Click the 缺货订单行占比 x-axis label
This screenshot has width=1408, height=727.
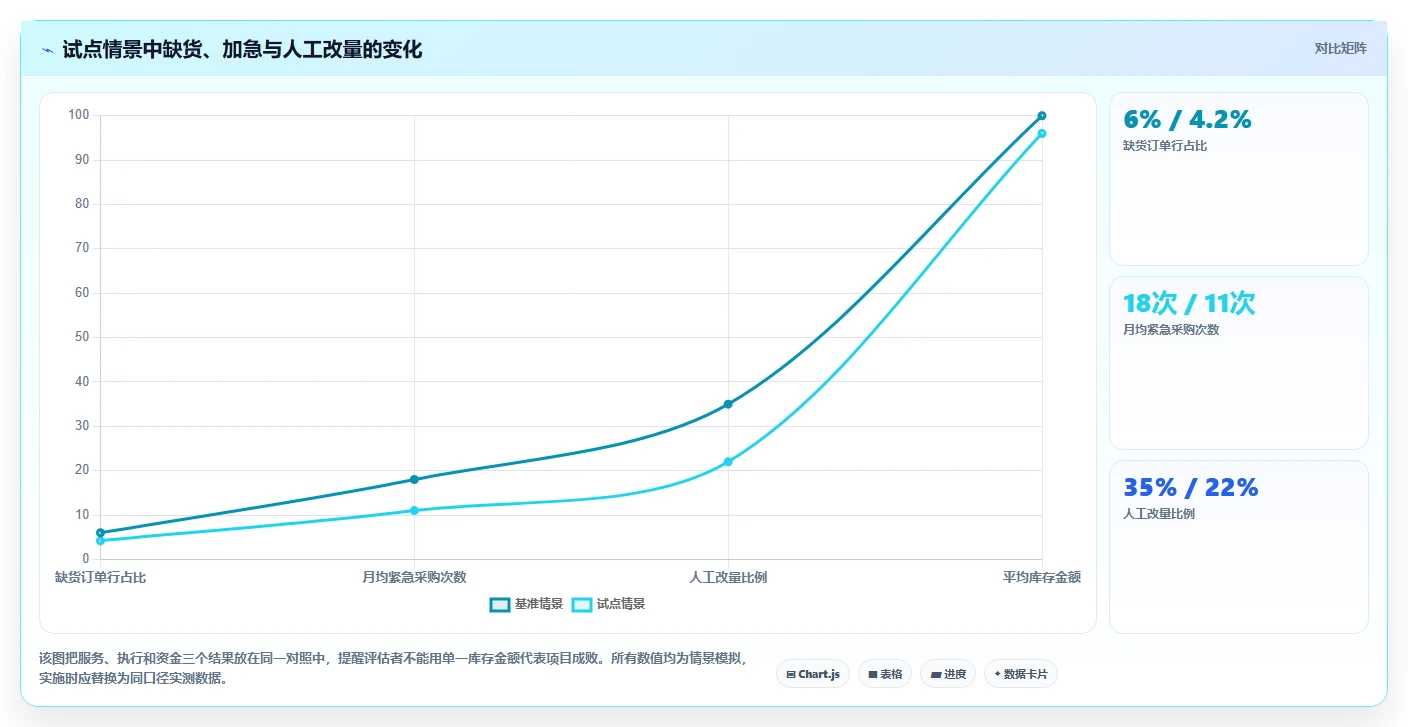click(100, 577)
